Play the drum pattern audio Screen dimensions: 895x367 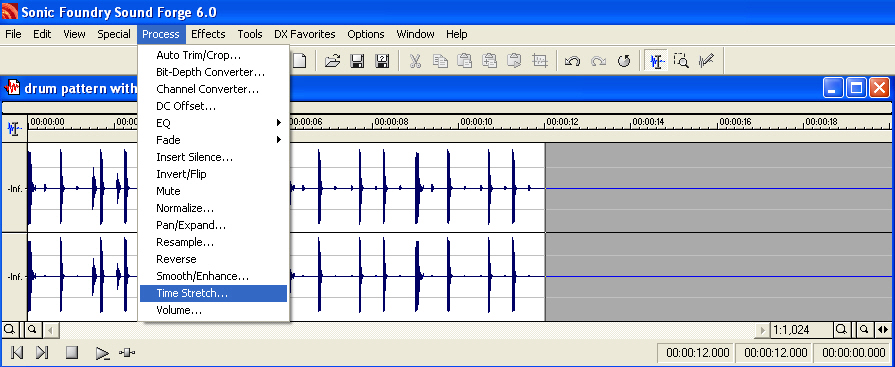click(102, 353)
